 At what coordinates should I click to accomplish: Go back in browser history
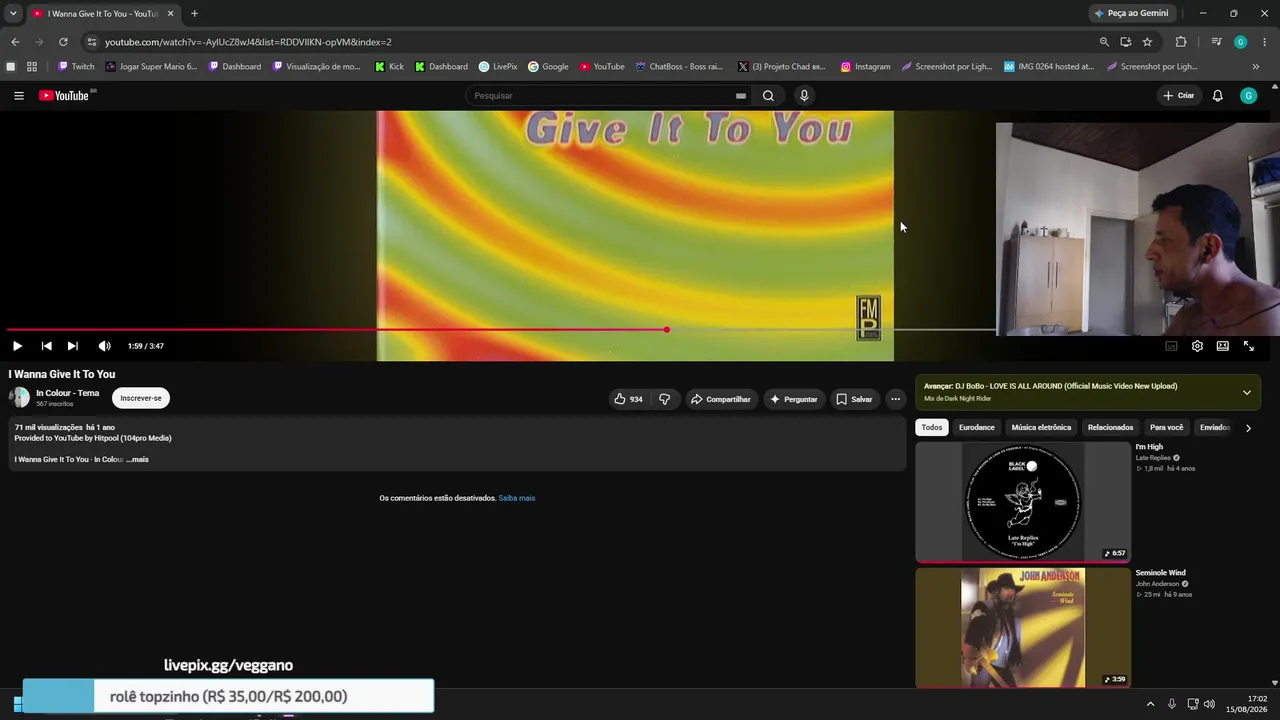tap(15, 42)
